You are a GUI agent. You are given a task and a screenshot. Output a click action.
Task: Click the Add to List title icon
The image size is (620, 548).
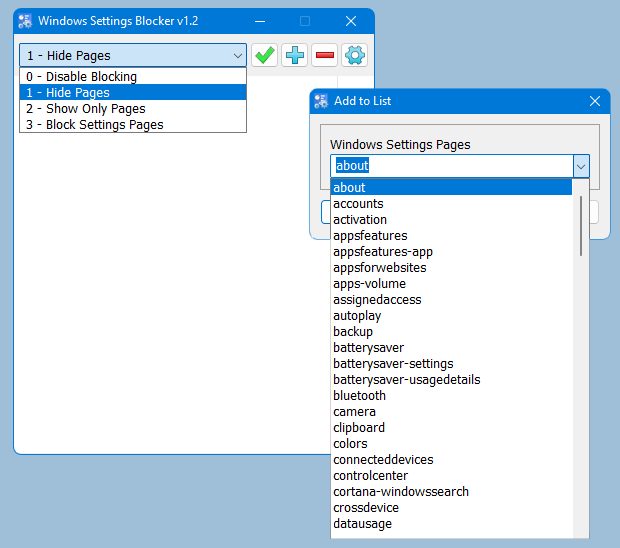[322, 101]
